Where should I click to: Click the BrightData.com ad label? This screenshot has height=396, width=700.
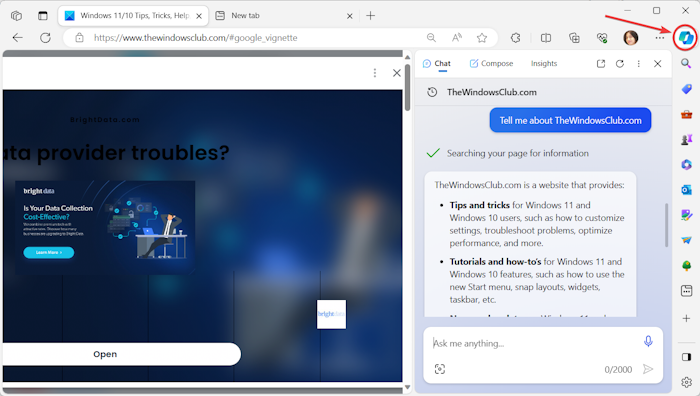105,120
